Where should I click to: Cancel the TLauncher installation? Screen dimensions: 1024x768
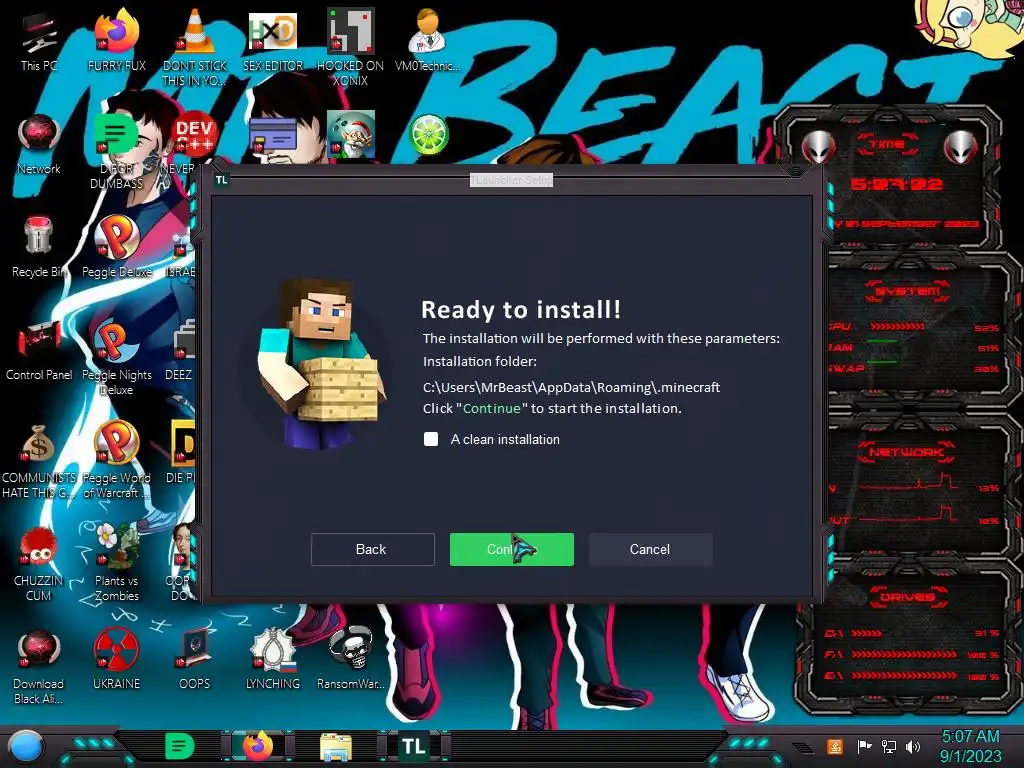(650, 549)
